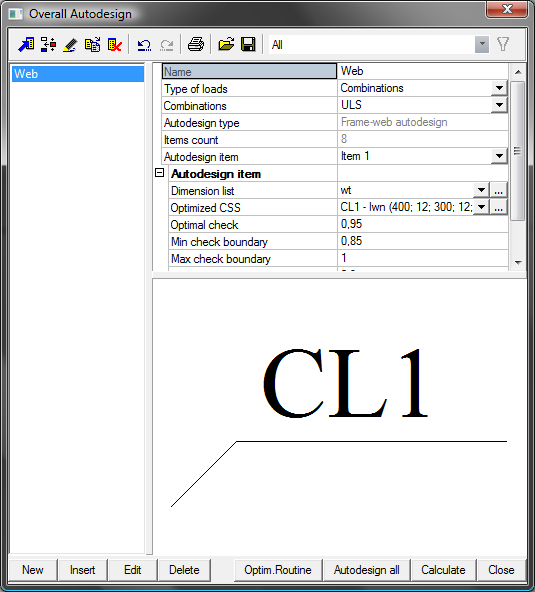This screenshot has width=535, height=592.
Task: Click the Close button at the bottom
Action: pyautogui.click(x=501, y=570)
